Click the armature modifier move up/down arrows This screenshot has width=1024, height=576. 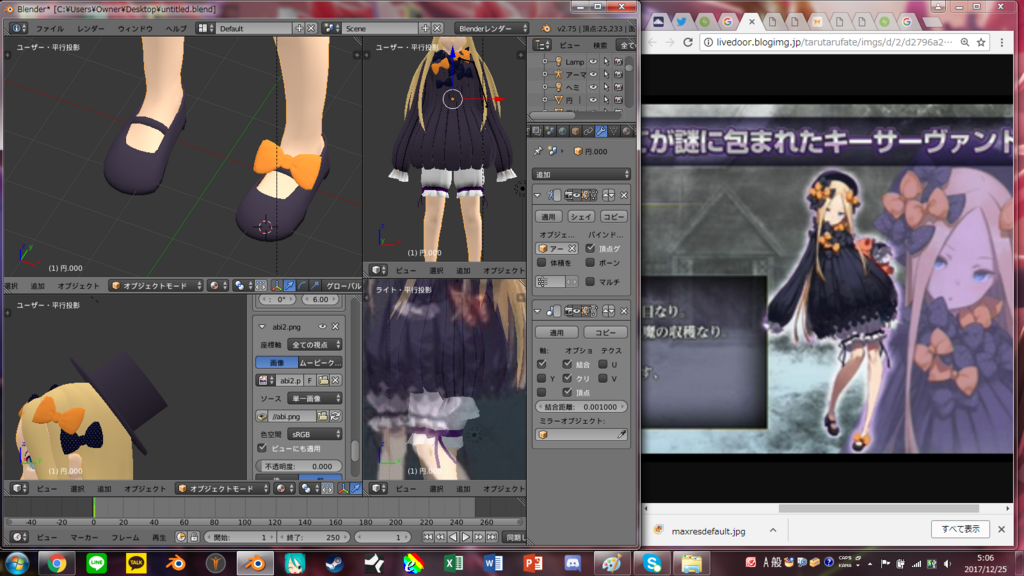pyautogui.click(x=609, y=195)
